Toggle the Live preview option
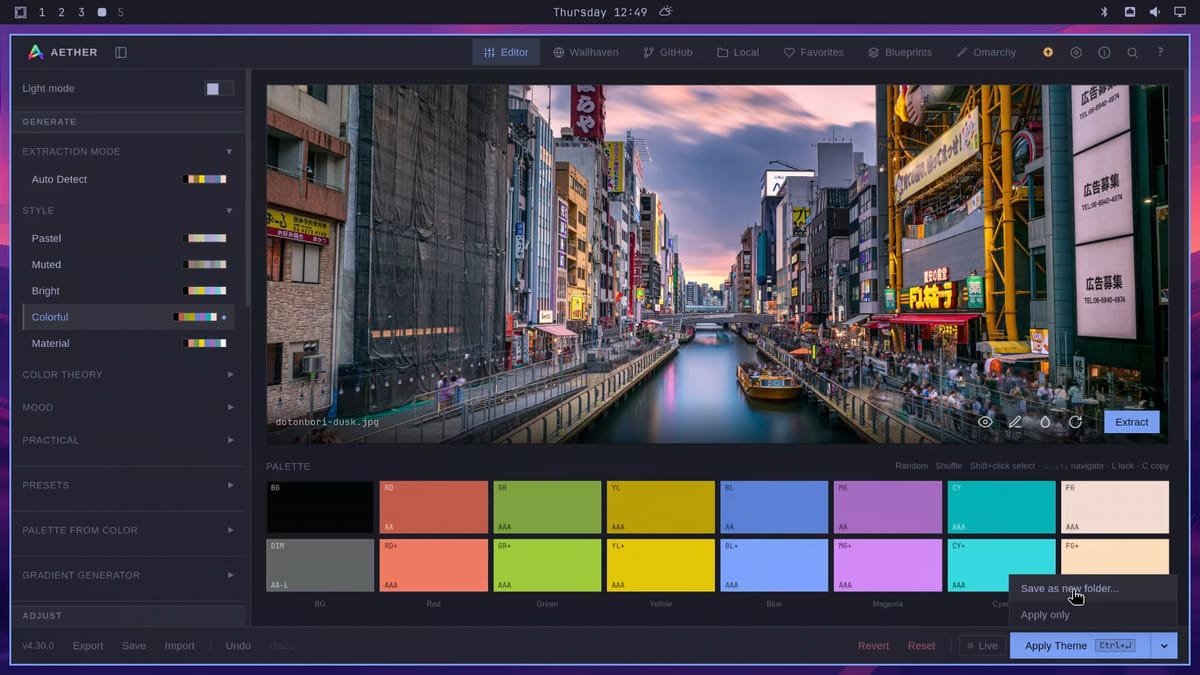 980,646
